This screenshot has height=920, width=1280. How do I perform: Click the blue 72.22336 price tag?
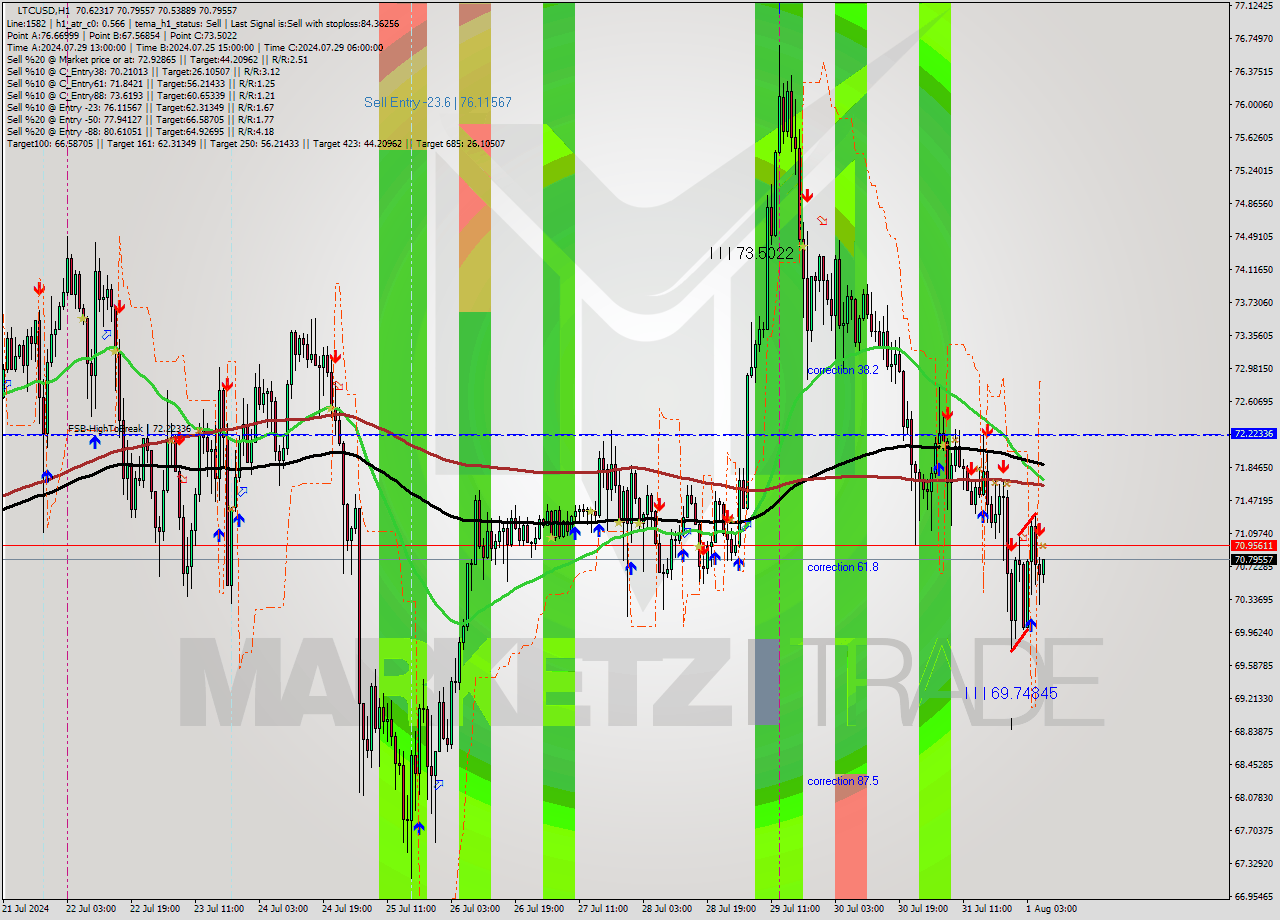click(x=1254, y=434)
